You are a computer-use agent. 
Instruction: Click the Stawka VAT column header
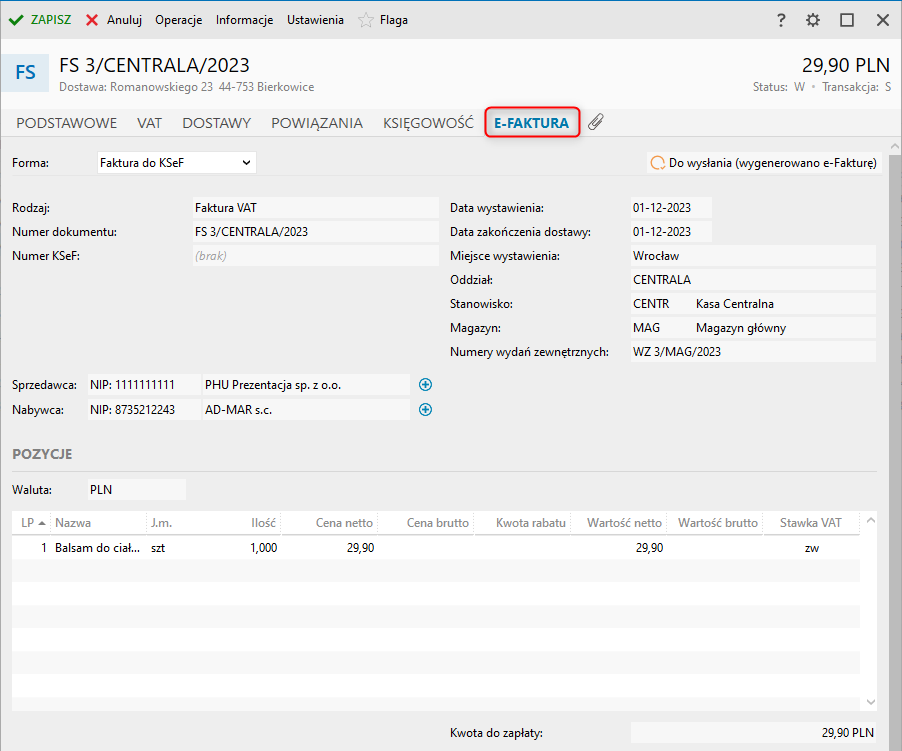pos(812,523)
